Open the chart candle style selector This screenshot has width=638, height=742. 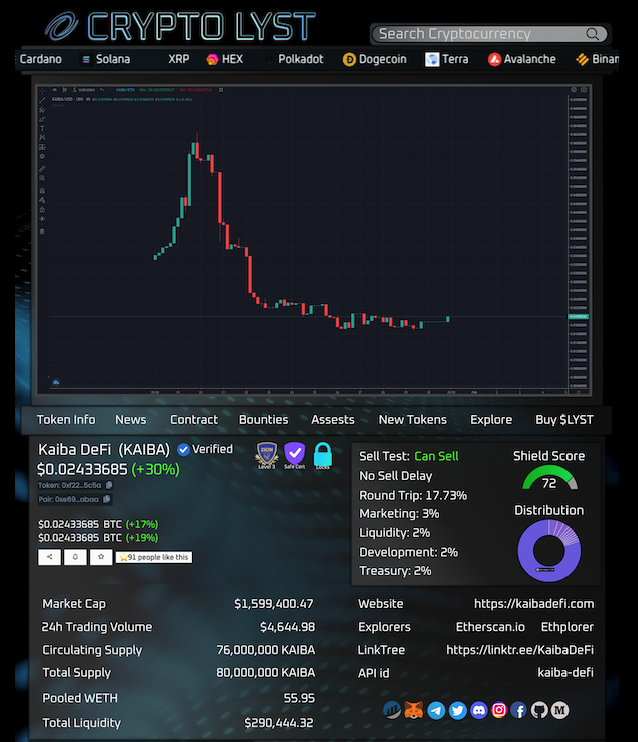[64, 90]
